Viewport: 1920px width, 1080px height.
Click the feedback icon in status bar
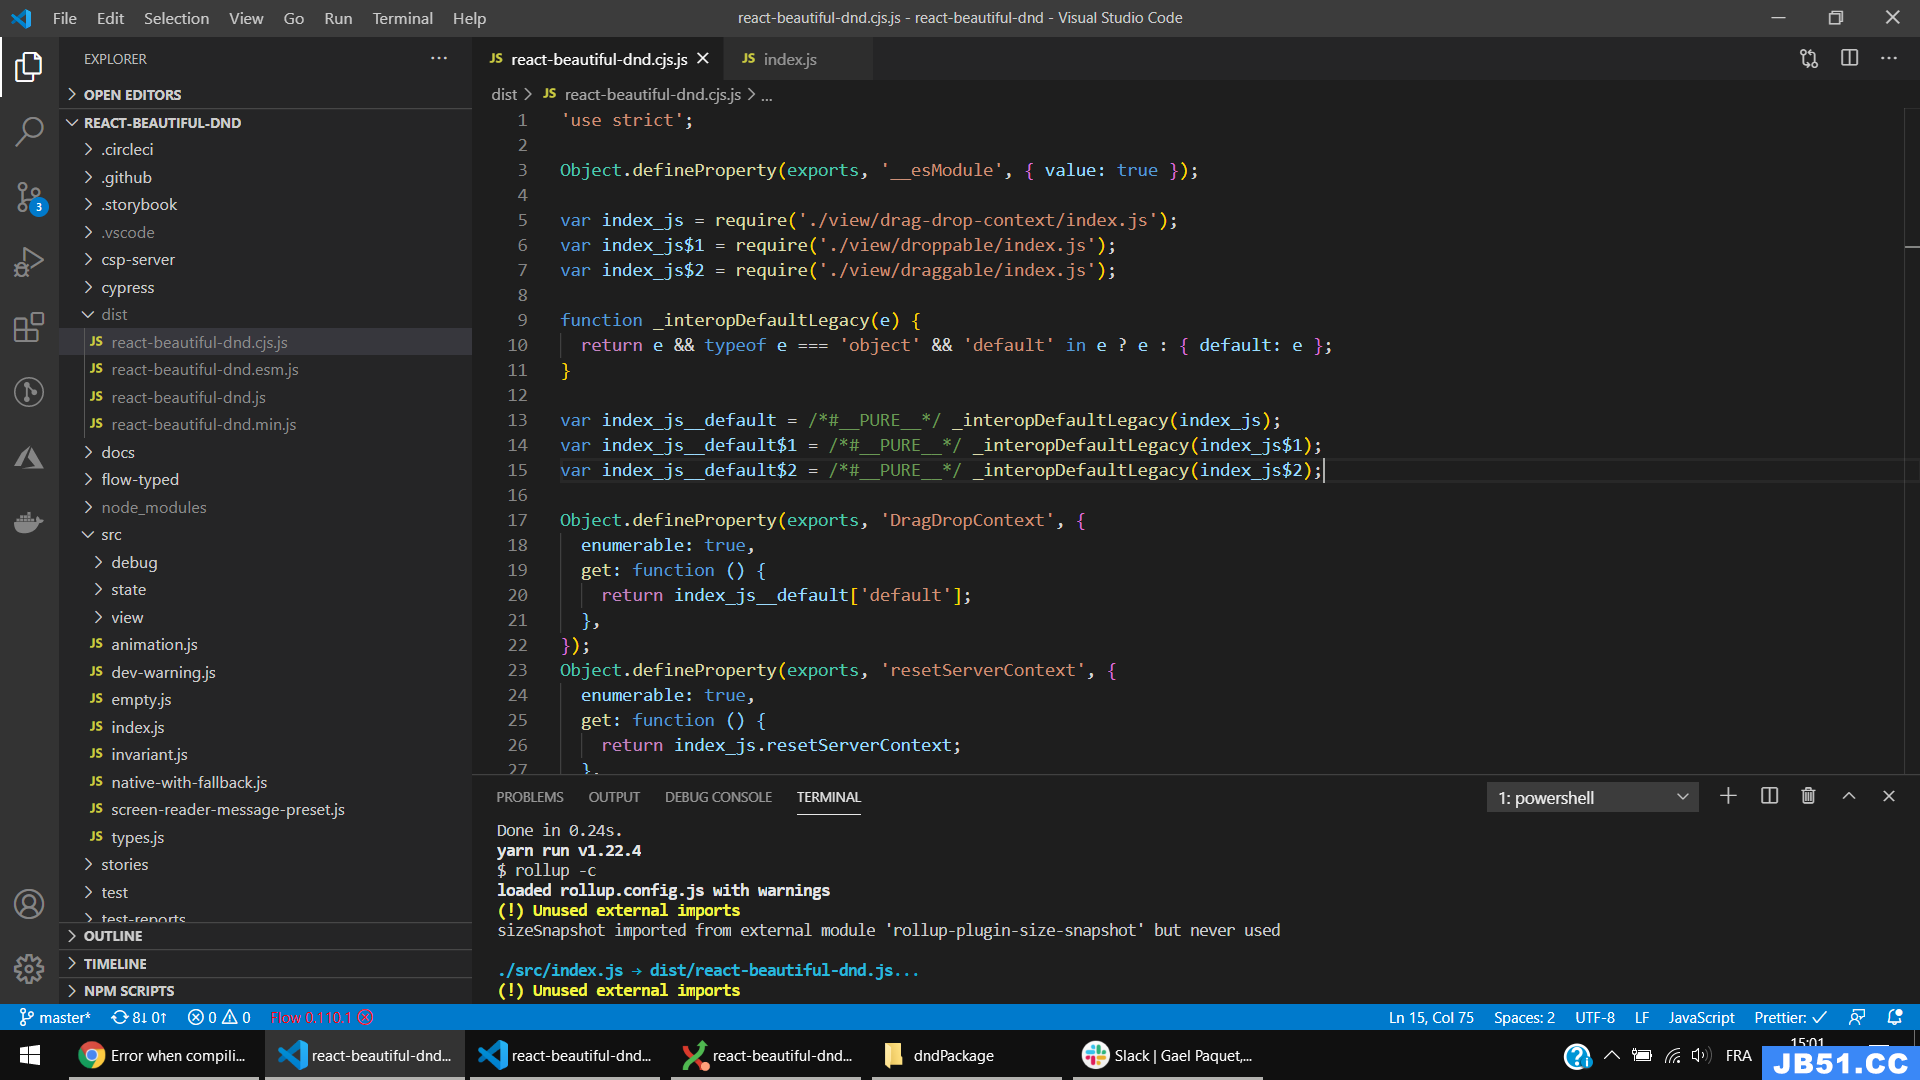(1857, 1017)
